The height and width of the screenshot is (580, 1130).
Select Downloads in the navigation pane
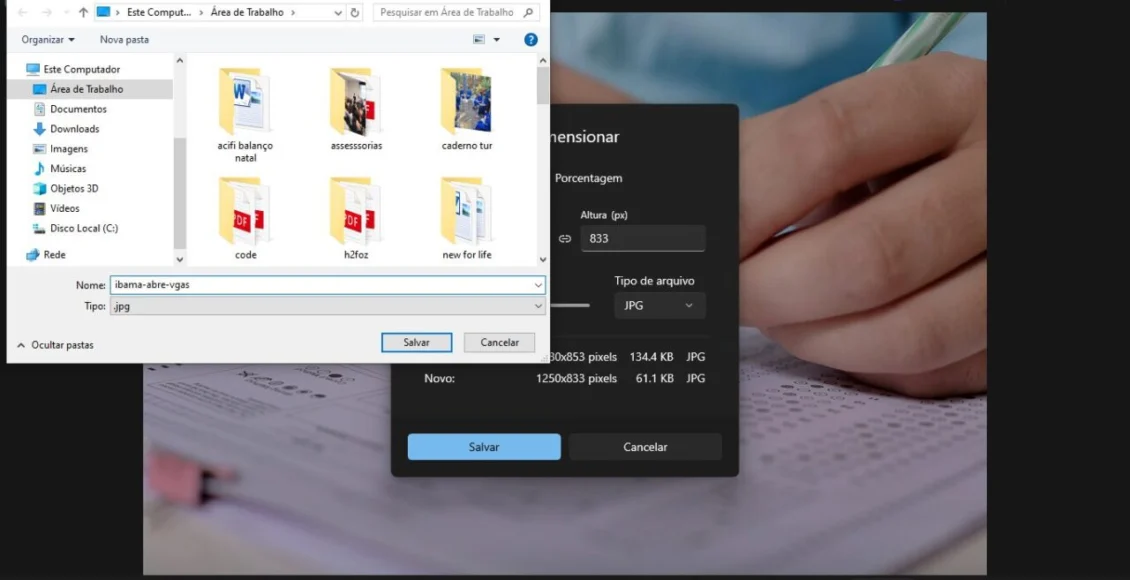coord(74,129)
